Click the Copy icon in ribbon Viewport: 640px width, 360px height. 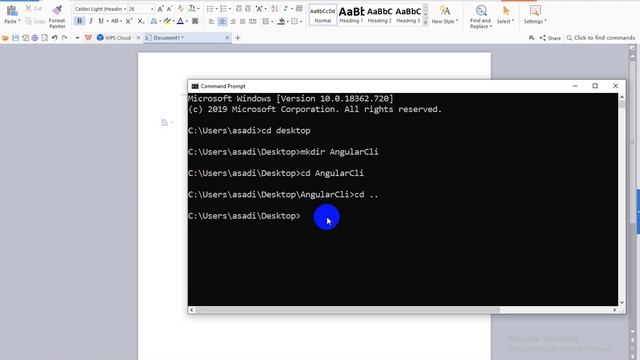[29, 21]
